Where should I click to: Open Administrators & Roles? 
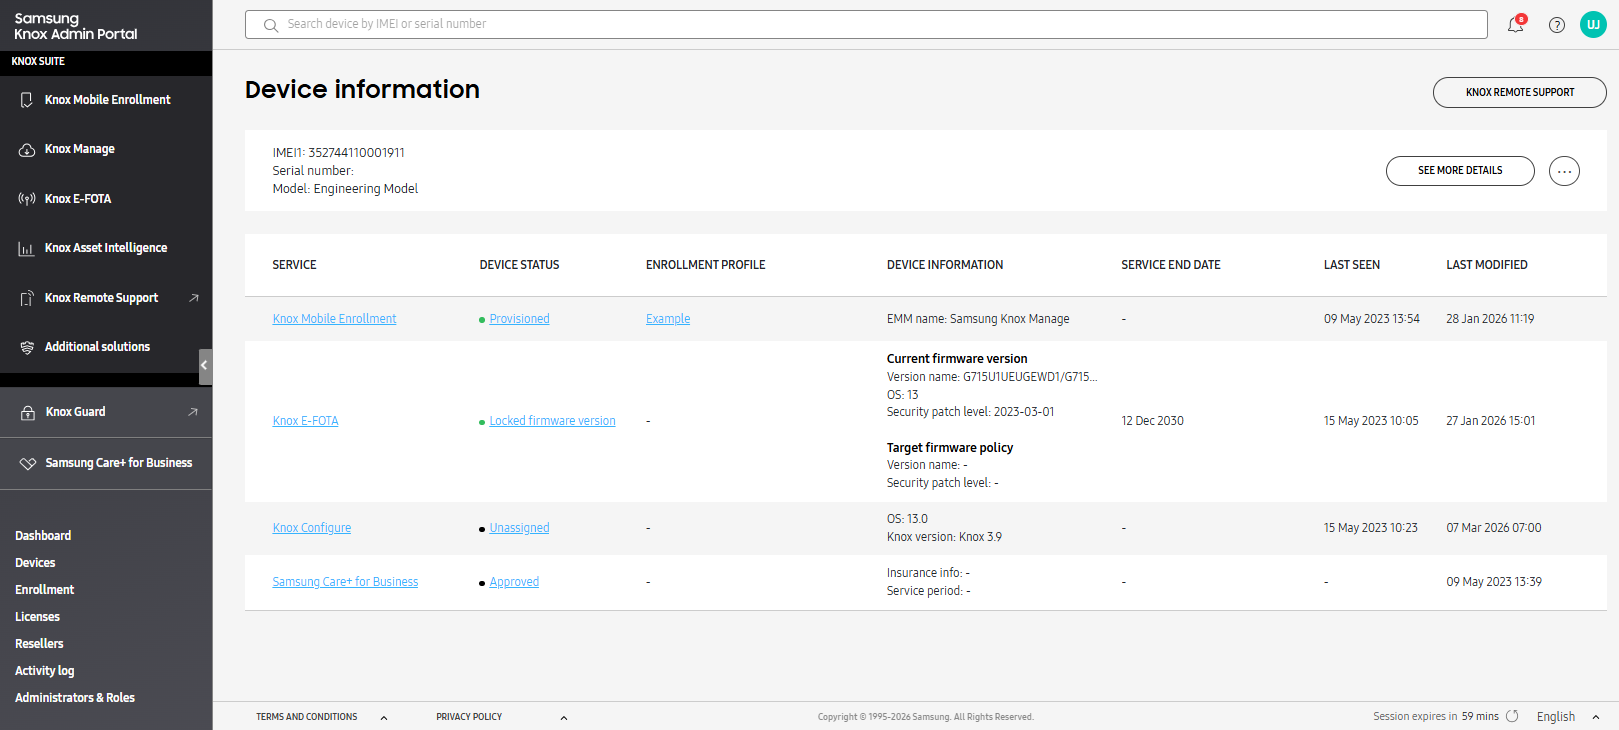[x=75, y=698]
